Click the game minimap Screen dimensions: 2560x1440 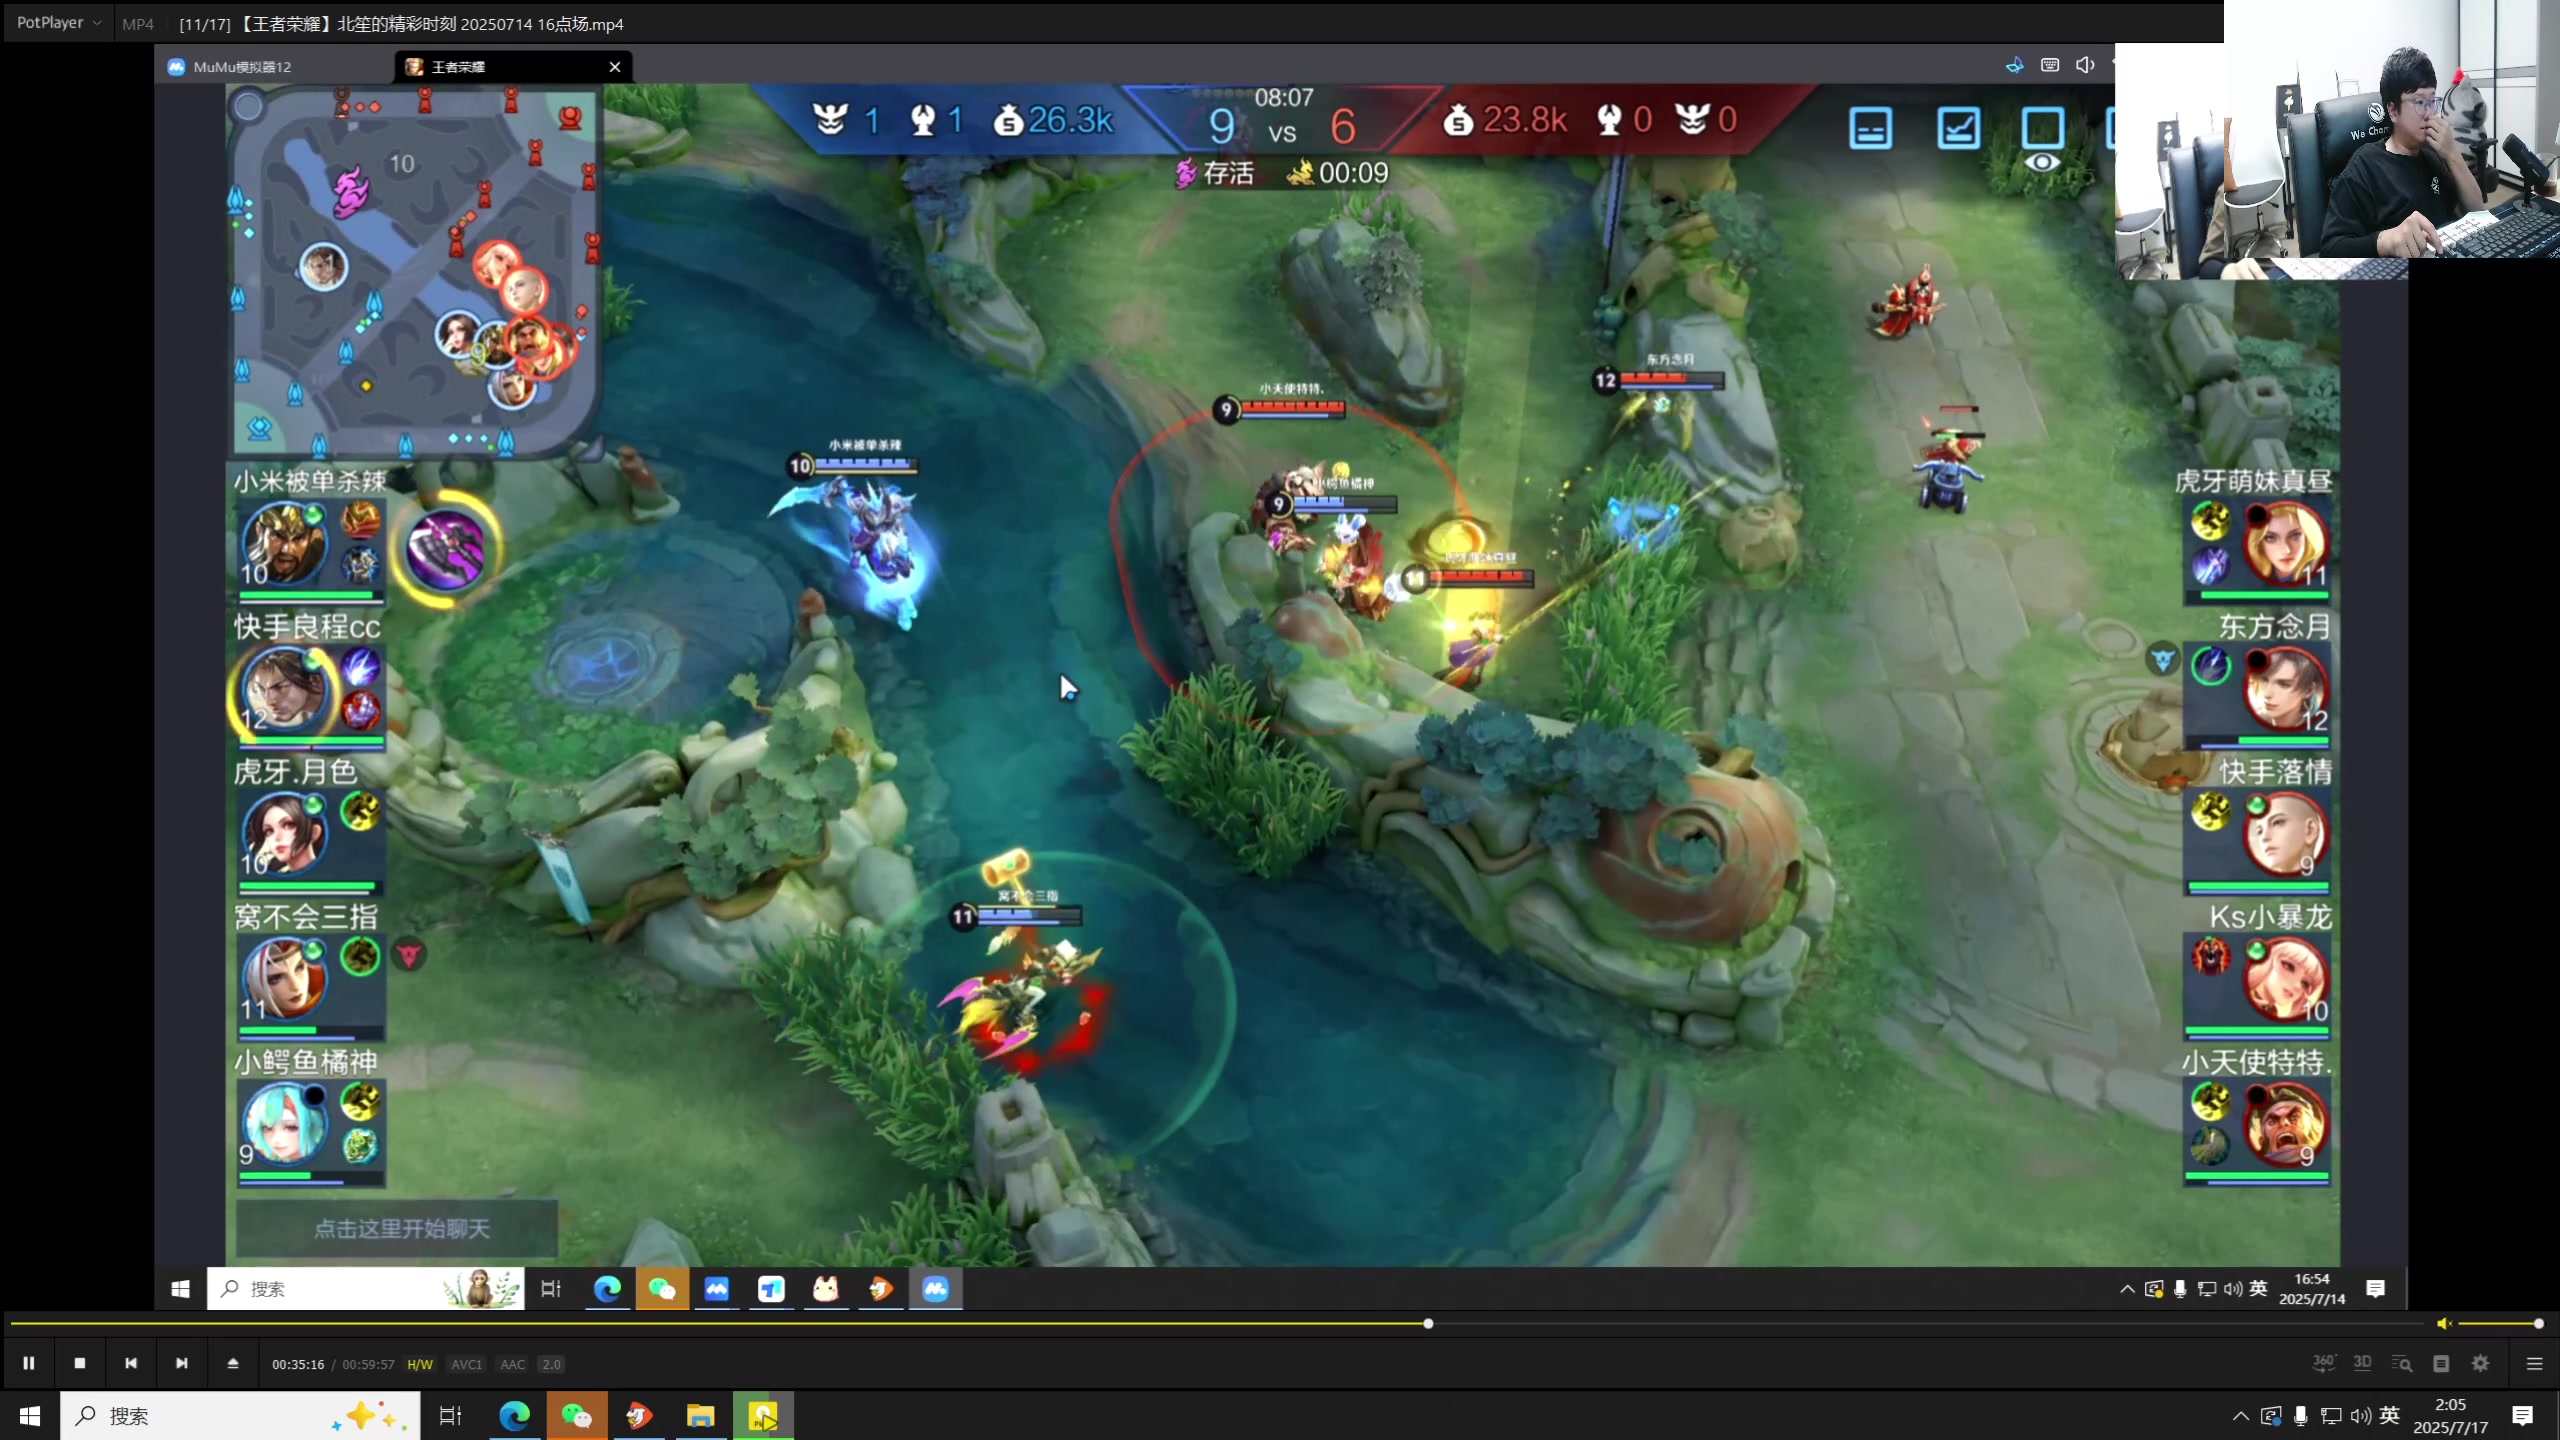point(413,270)
